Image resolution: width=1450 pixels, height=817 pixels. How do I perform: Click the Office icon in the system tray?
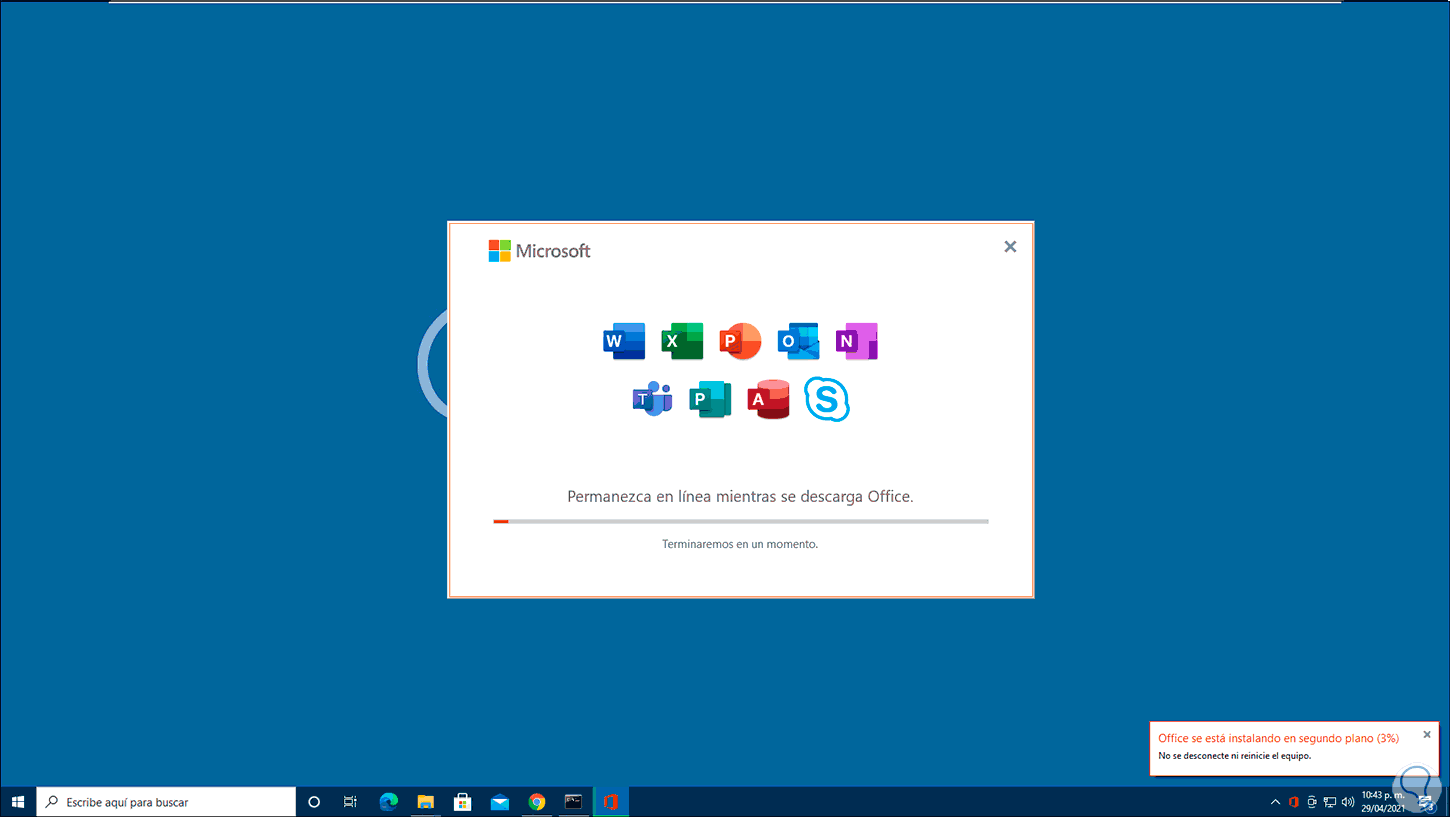[1294, 802]
